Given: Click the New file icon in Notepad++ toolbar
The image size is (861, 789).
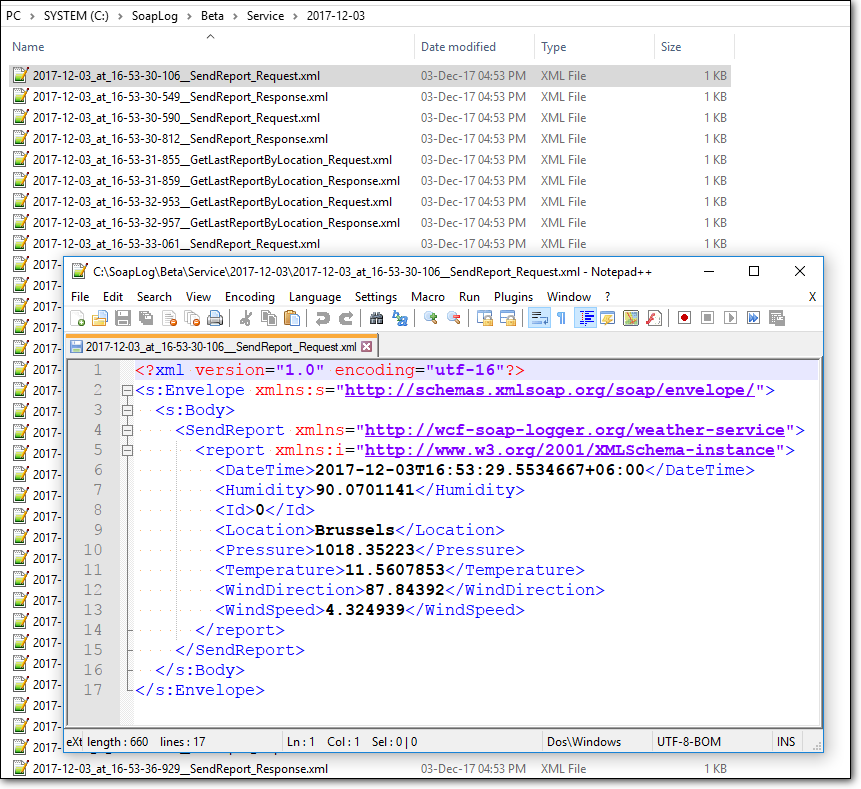Looking at the screenshot, I should 78,319.
